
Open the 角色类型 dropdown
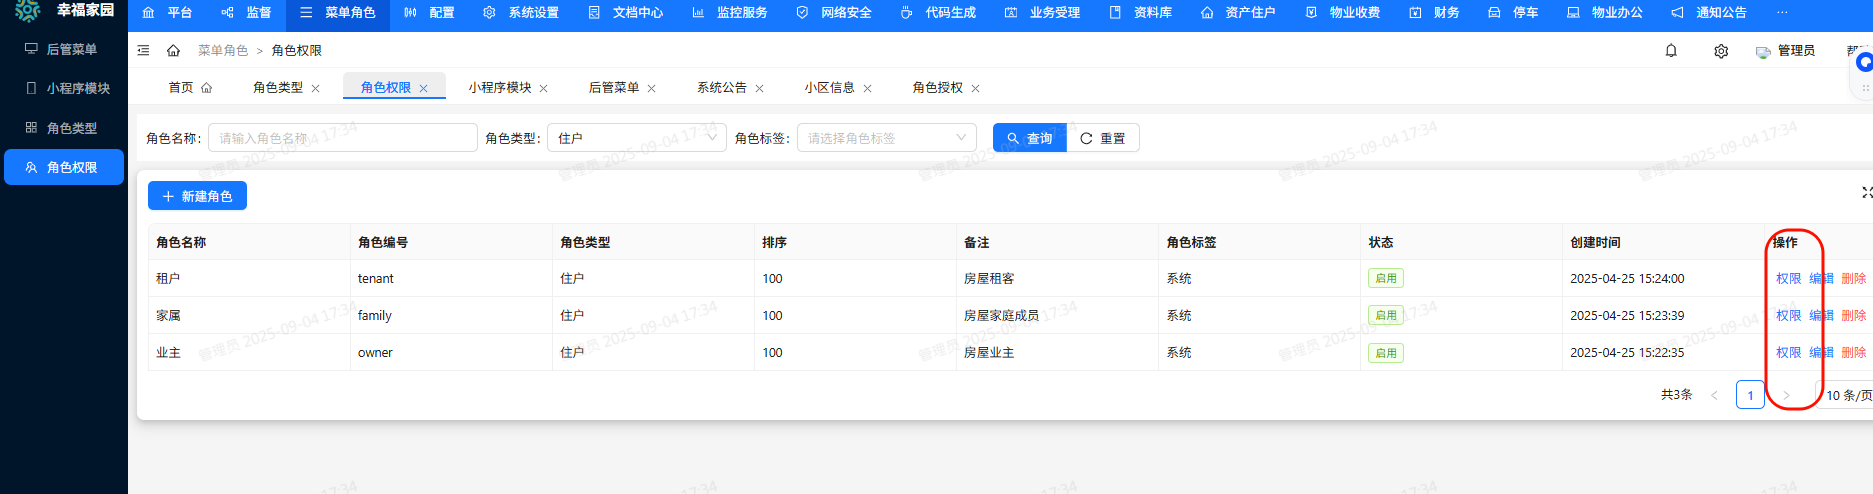pos(637,138)
